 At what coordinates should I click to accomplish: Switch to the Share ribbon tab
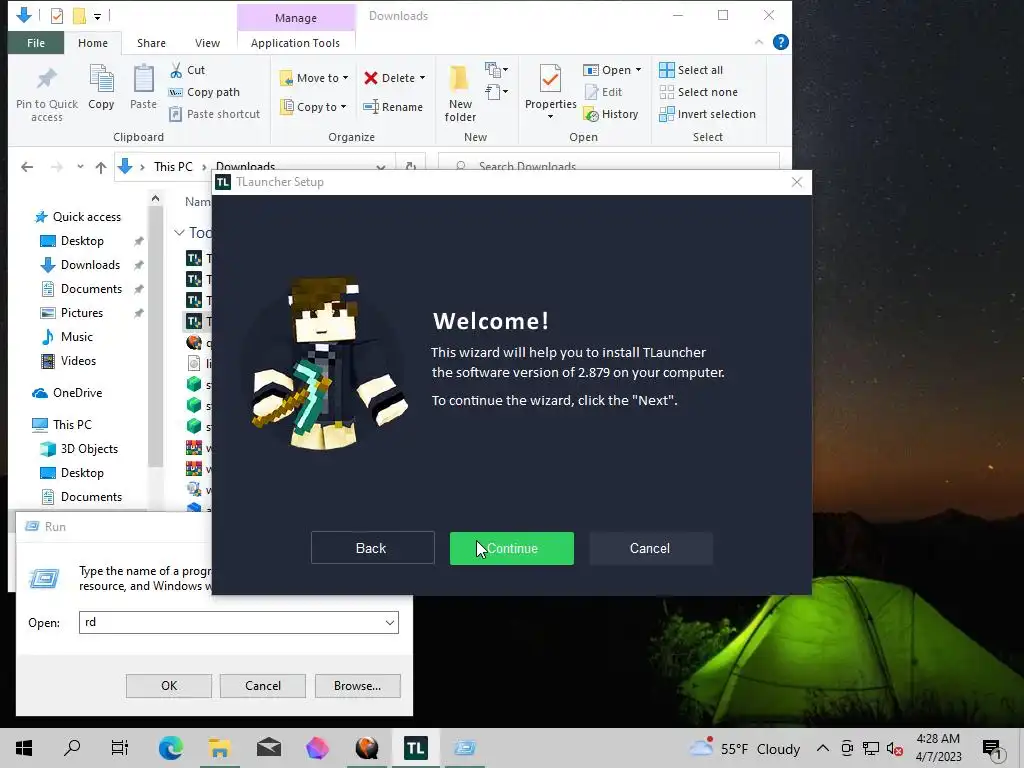[151, 43]
